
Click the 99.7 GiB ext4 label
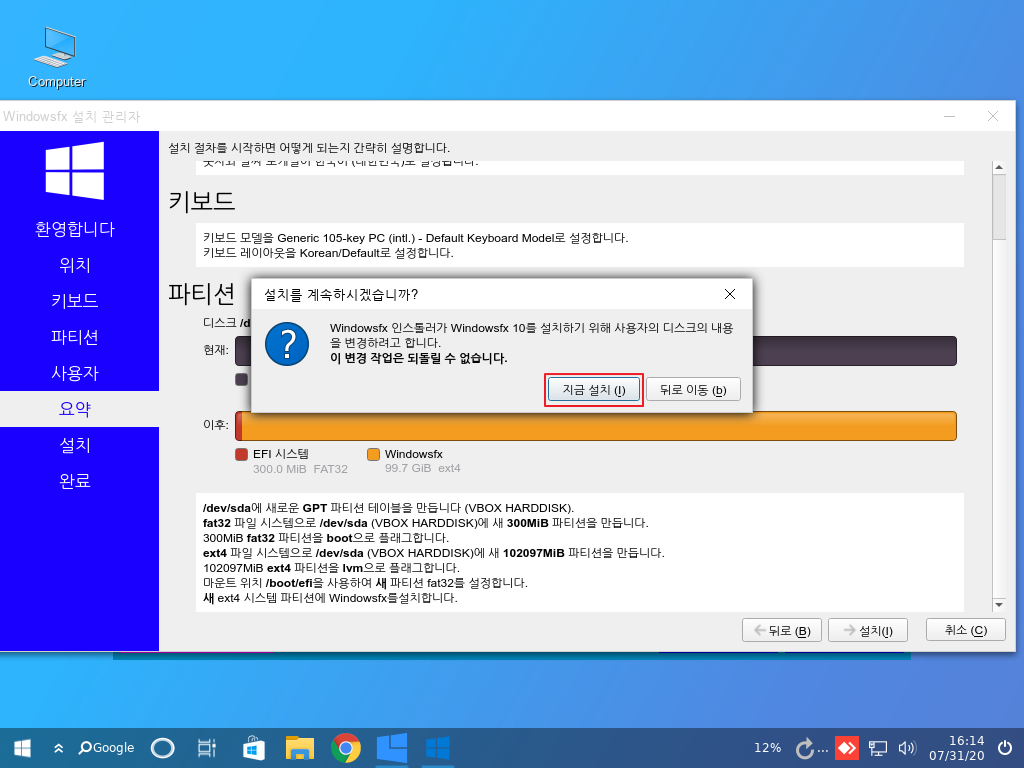[423, 468]
